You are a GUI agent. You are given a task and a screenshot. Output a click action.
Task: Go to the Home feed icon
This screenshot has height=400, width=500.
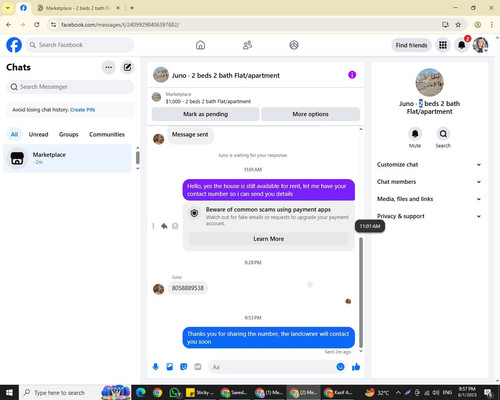click(x=200, y=45)
